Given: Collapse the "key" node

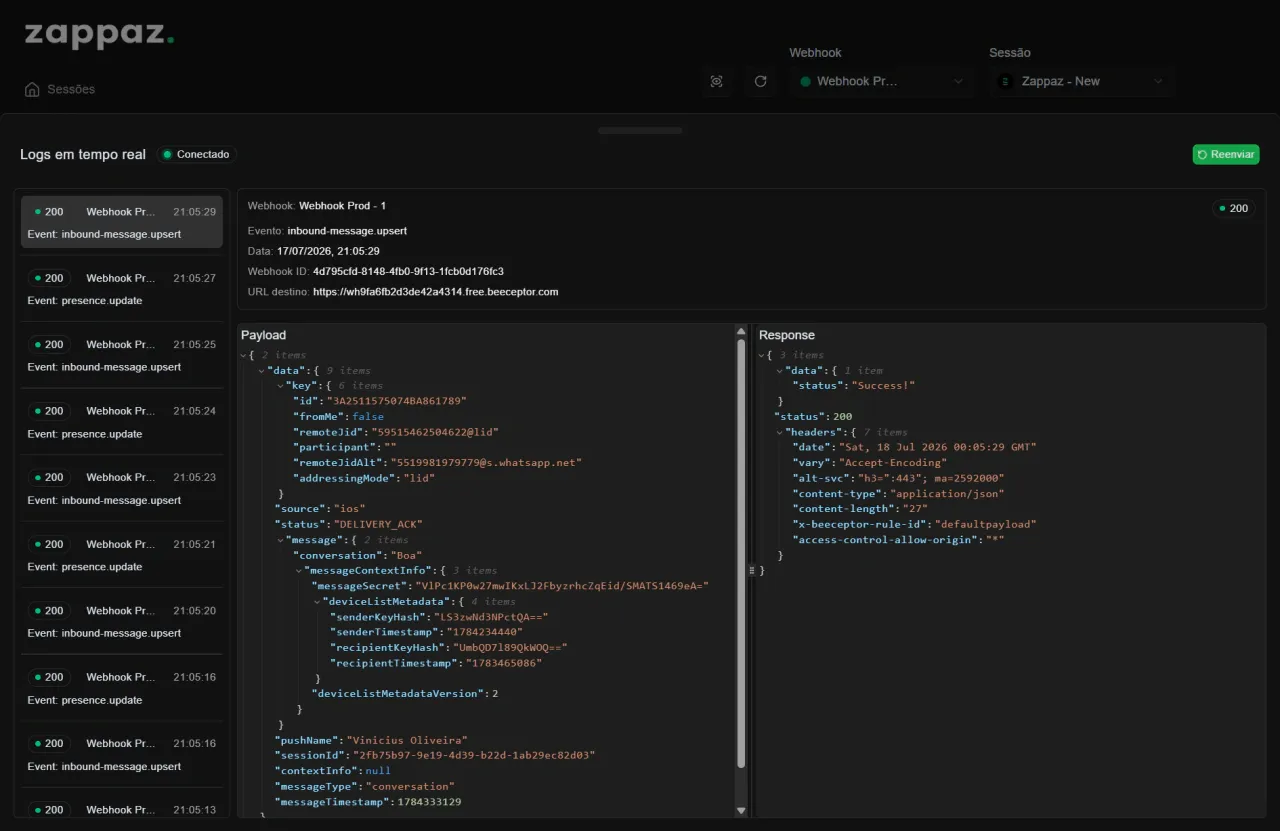Looking at the screenshot, I should point(280,386).
